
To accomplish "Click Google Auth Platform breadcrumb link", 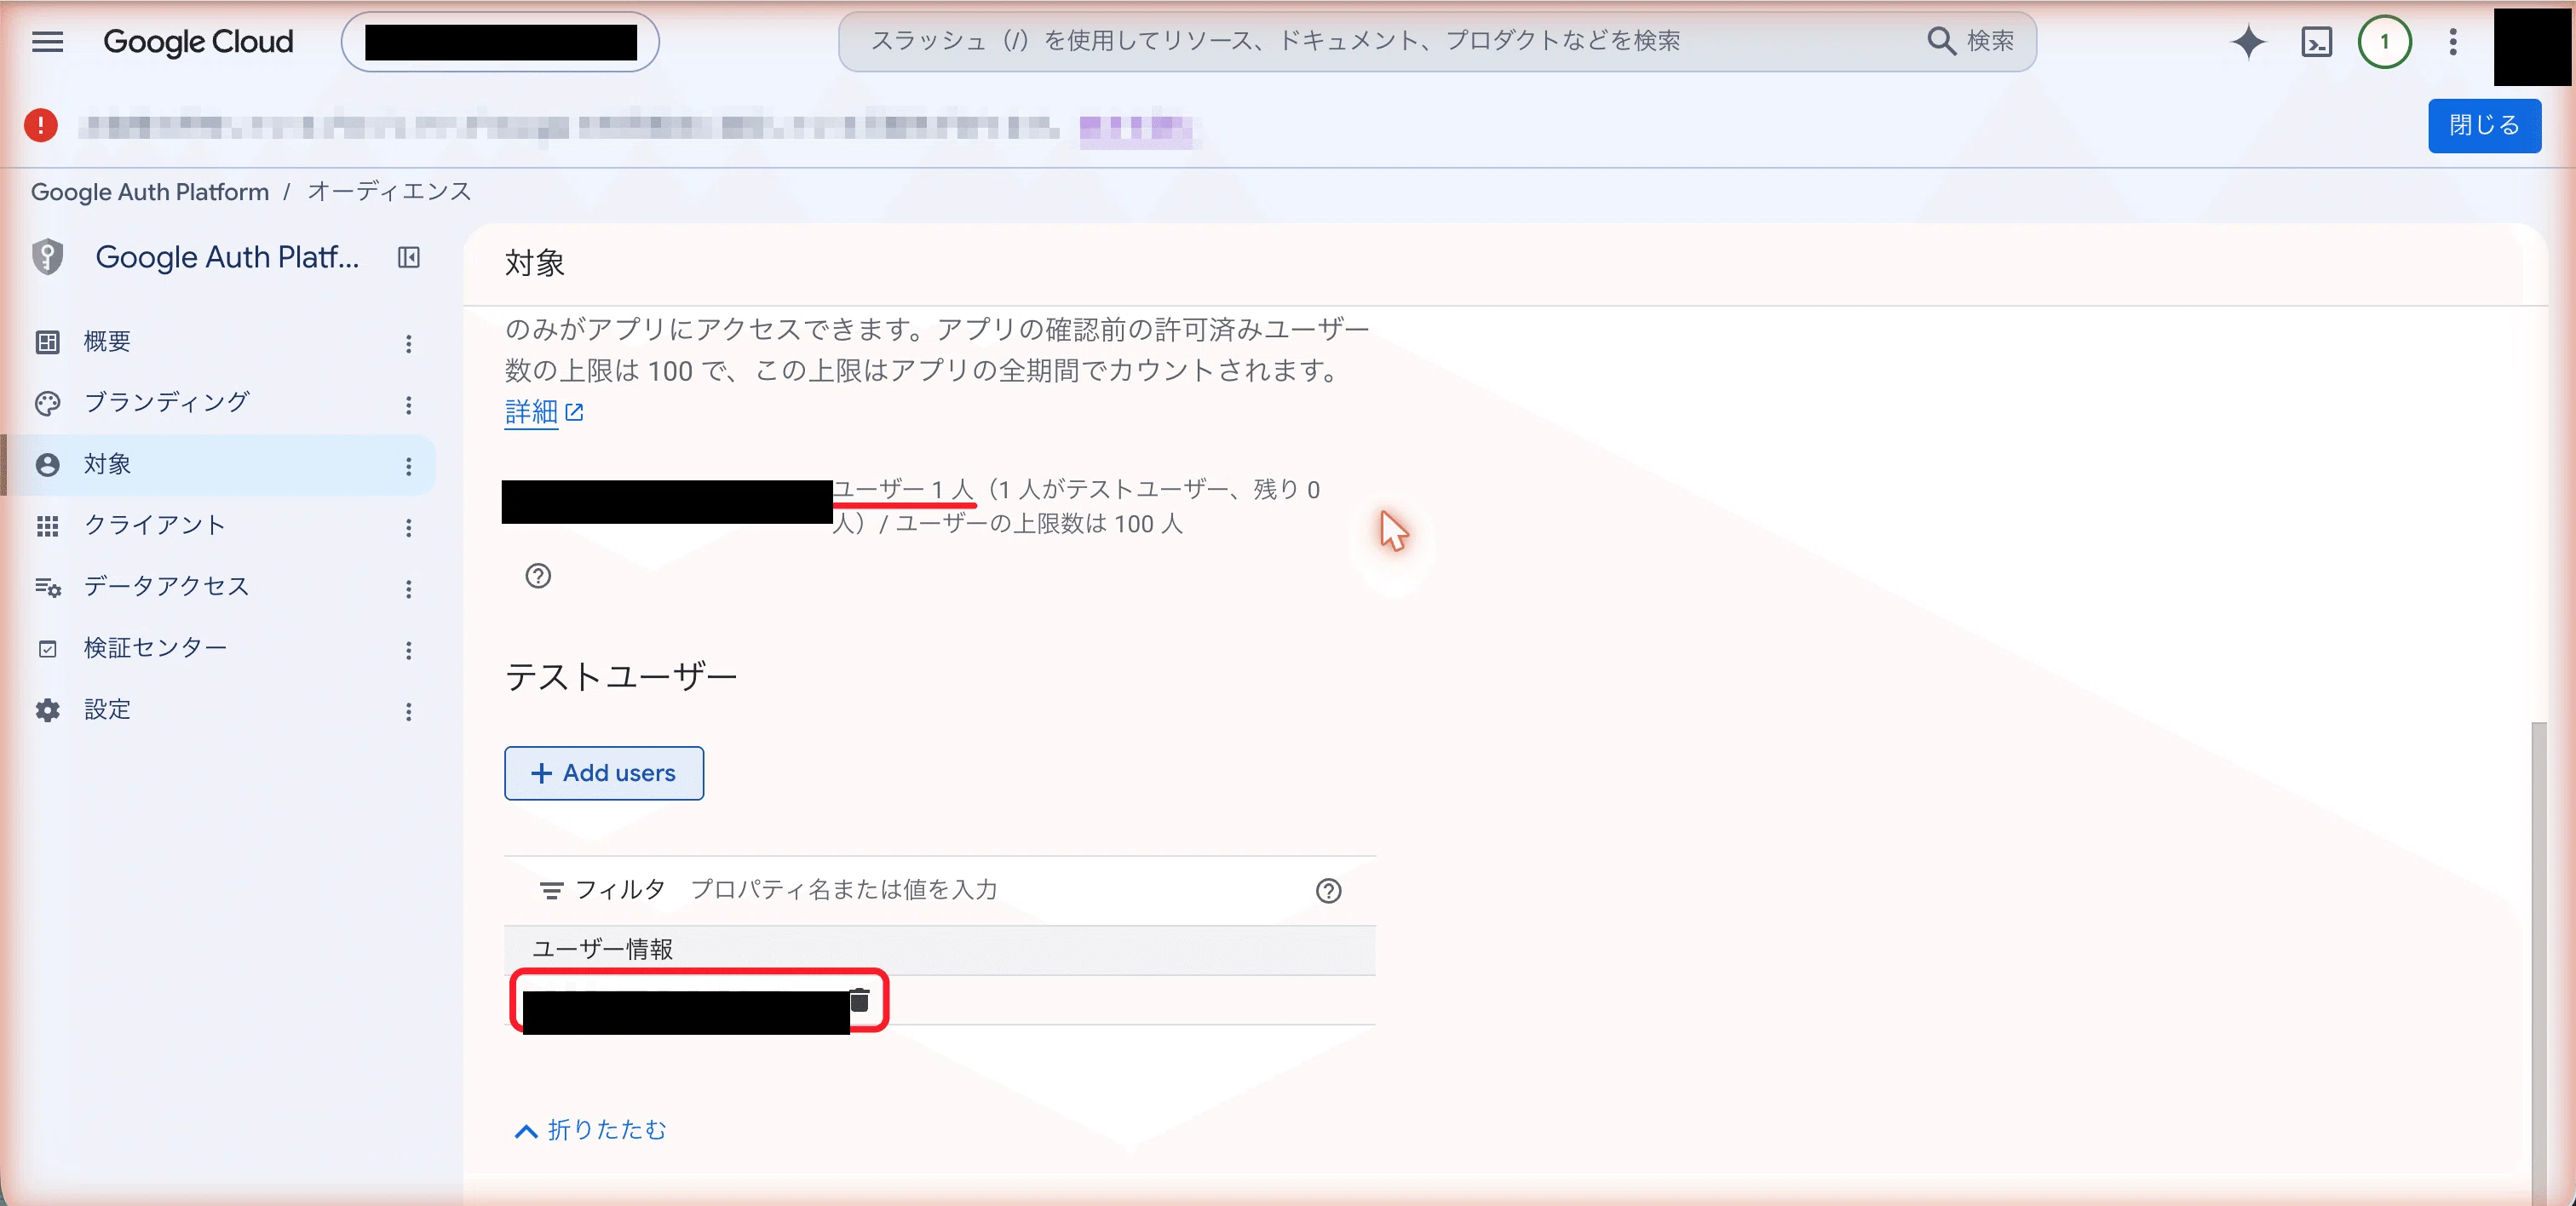I will point(150,192).
